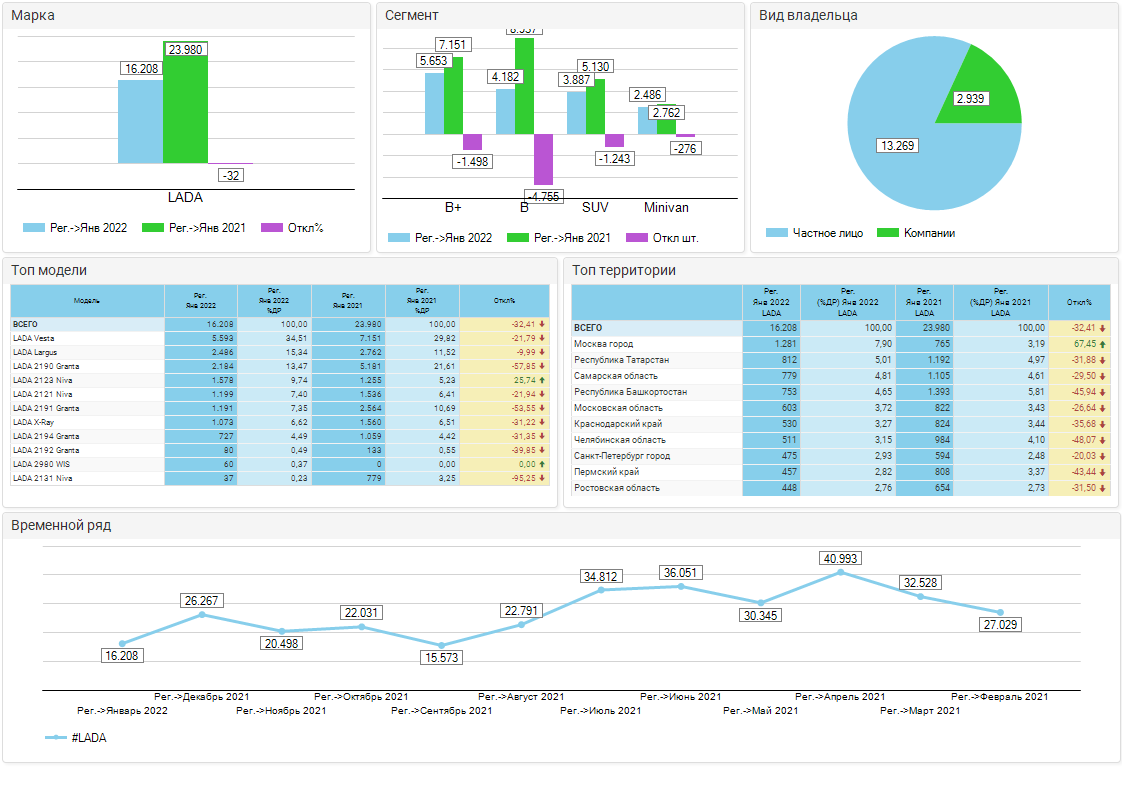Click the 40.993 peak point on the line chart
The image size is (1122, 793).
(x=840, y=572)
